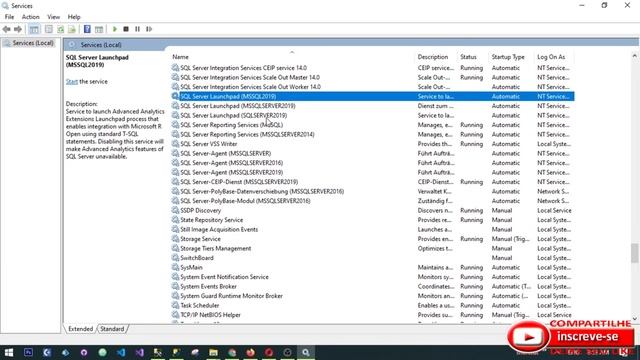The height and width of the screenshot is (360, 640).
Task: Open the Help toolbar icon
Action: [x=87, y=29]
